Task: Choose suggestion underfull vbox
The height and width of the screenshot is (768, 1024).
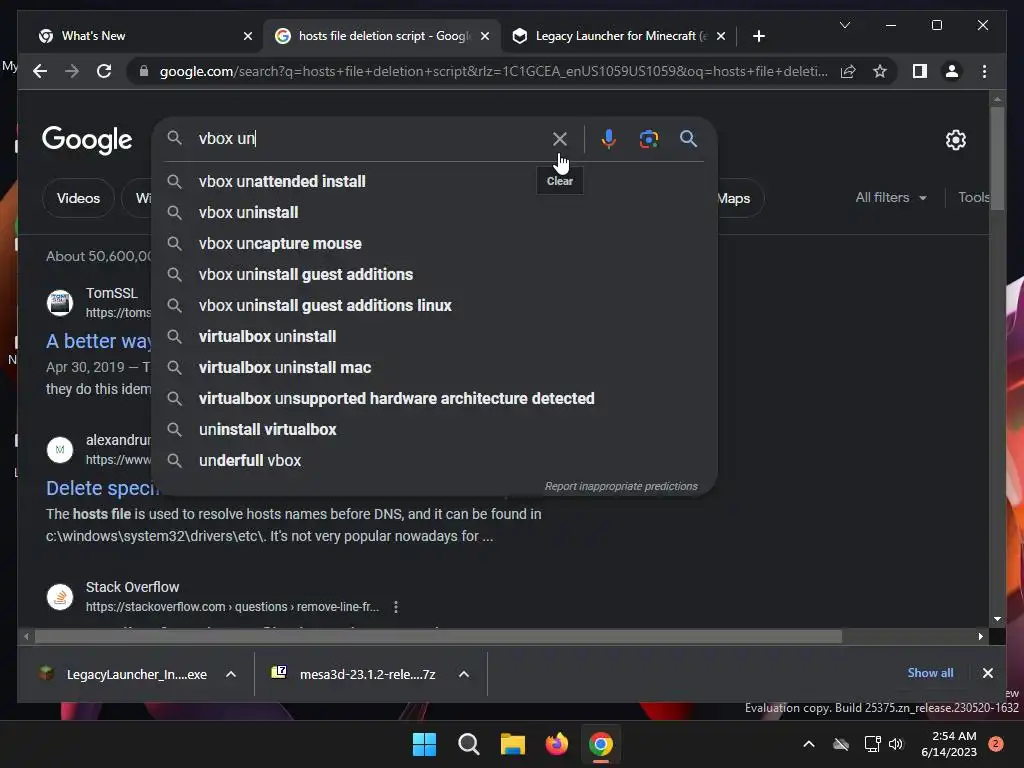Action: click(x=434, y=460)
